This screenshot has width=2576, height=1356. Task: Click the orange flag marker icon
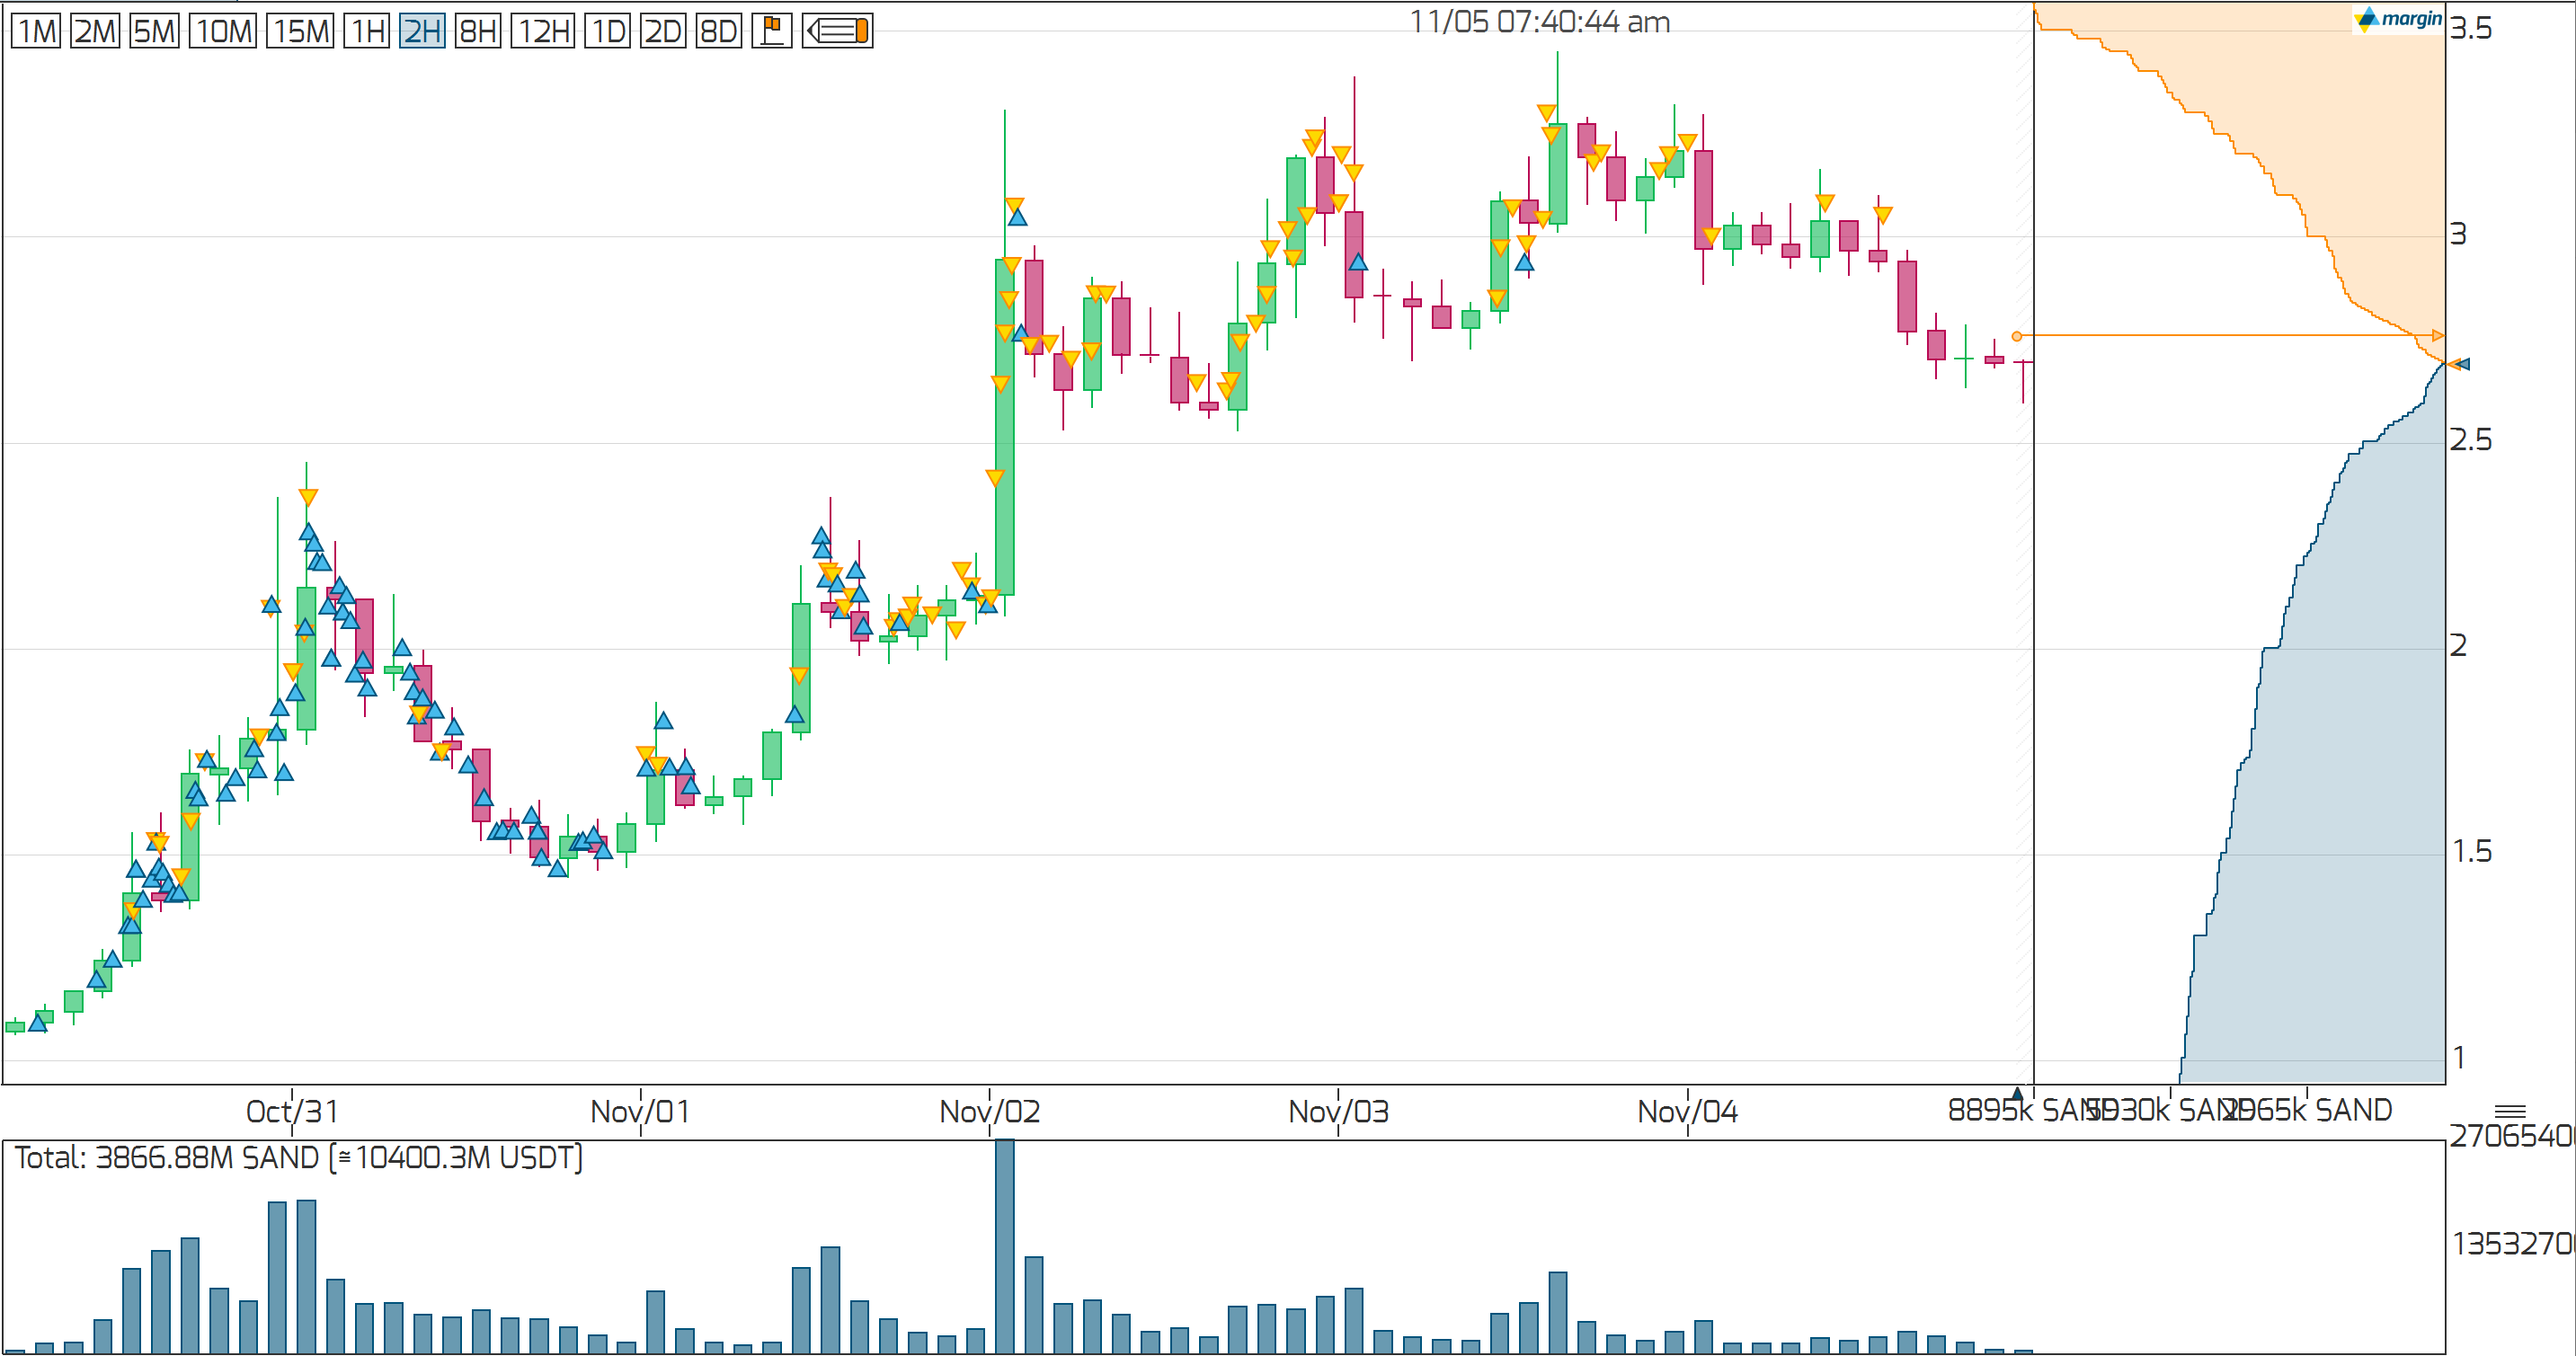(x=771, y=31)
